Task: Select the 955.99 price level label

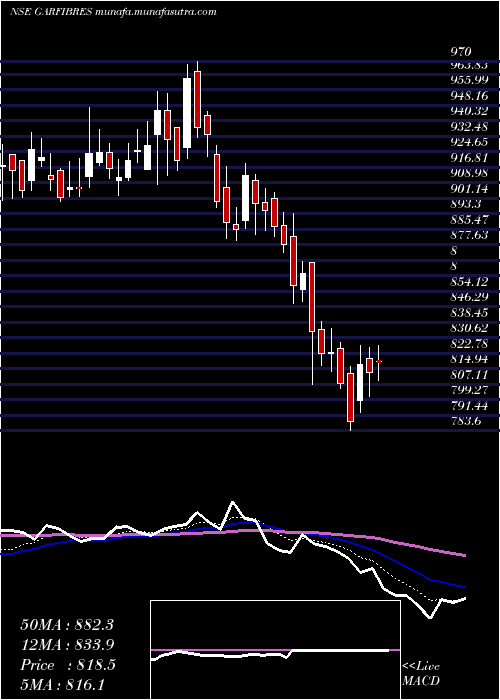Action: (x=469, y=80)
